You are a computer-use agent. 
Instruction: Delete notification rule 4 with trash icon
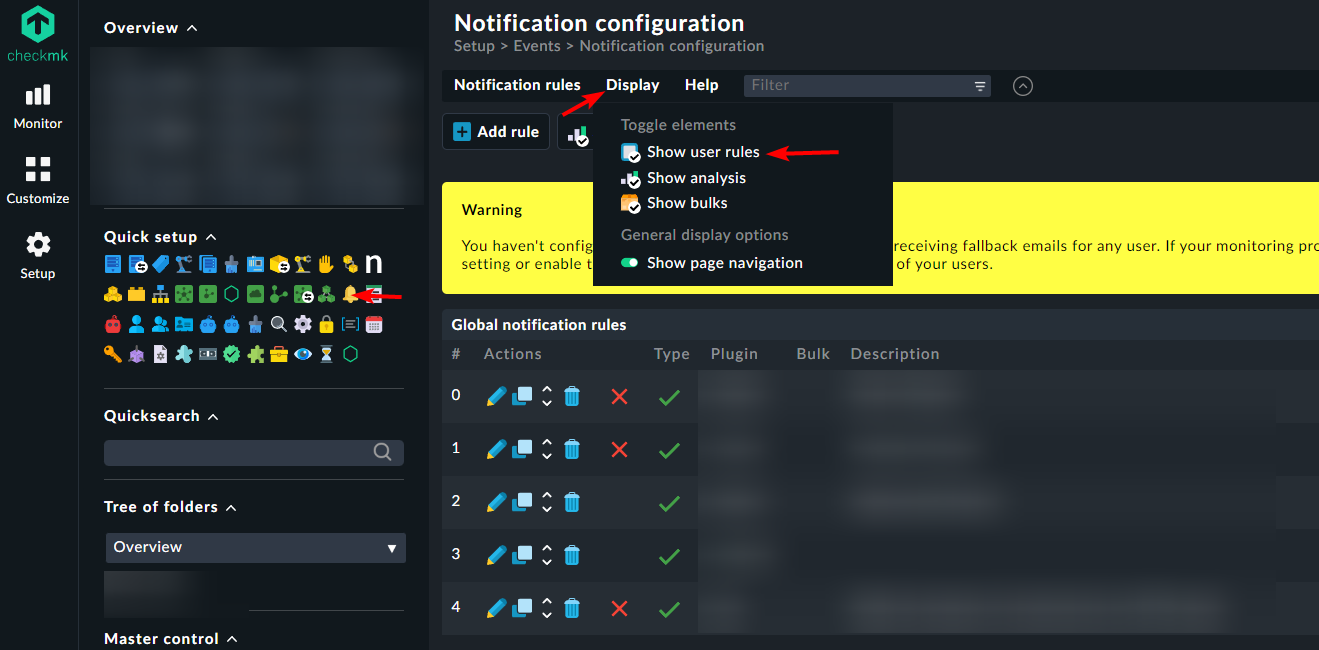[x=571, y=608]
